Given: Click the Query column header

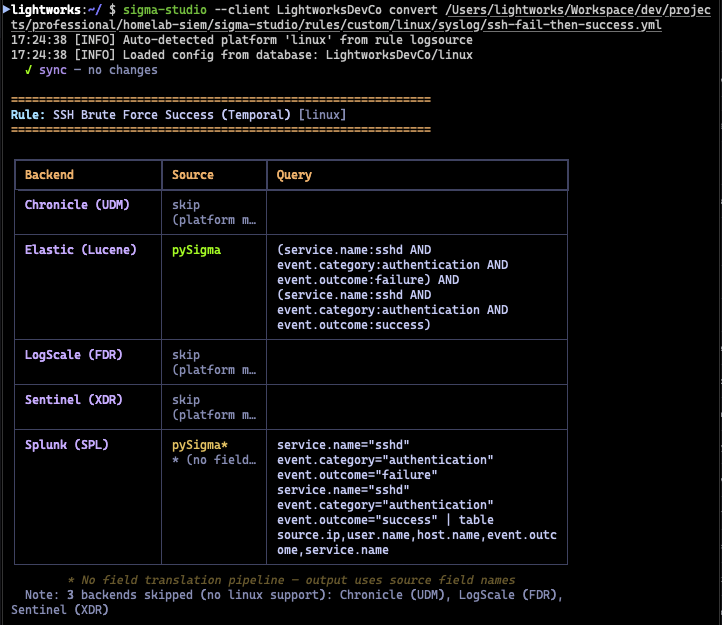Looking at the screenshot, I should 295,175.
